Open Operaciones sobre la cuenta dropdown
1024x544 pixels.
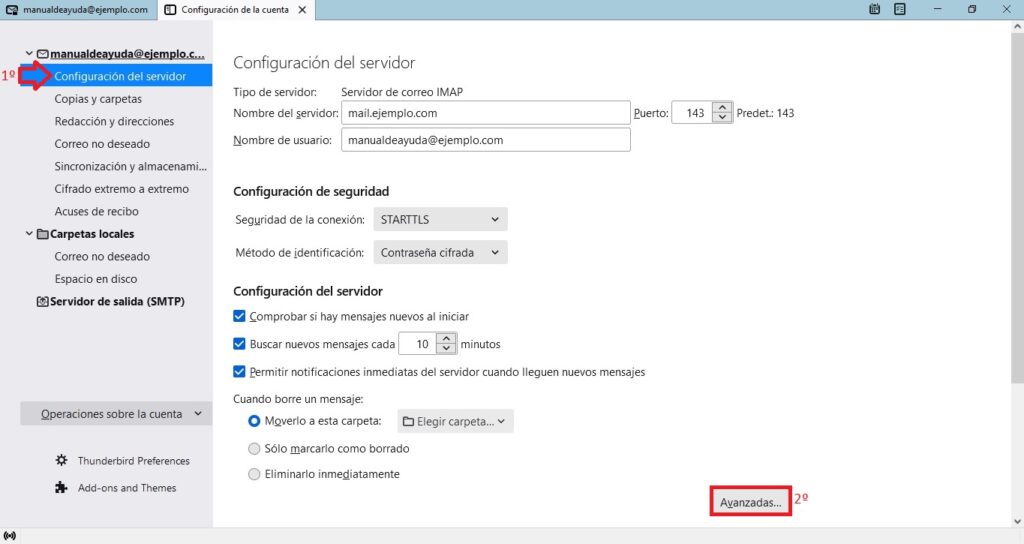(x=116, y=414)
